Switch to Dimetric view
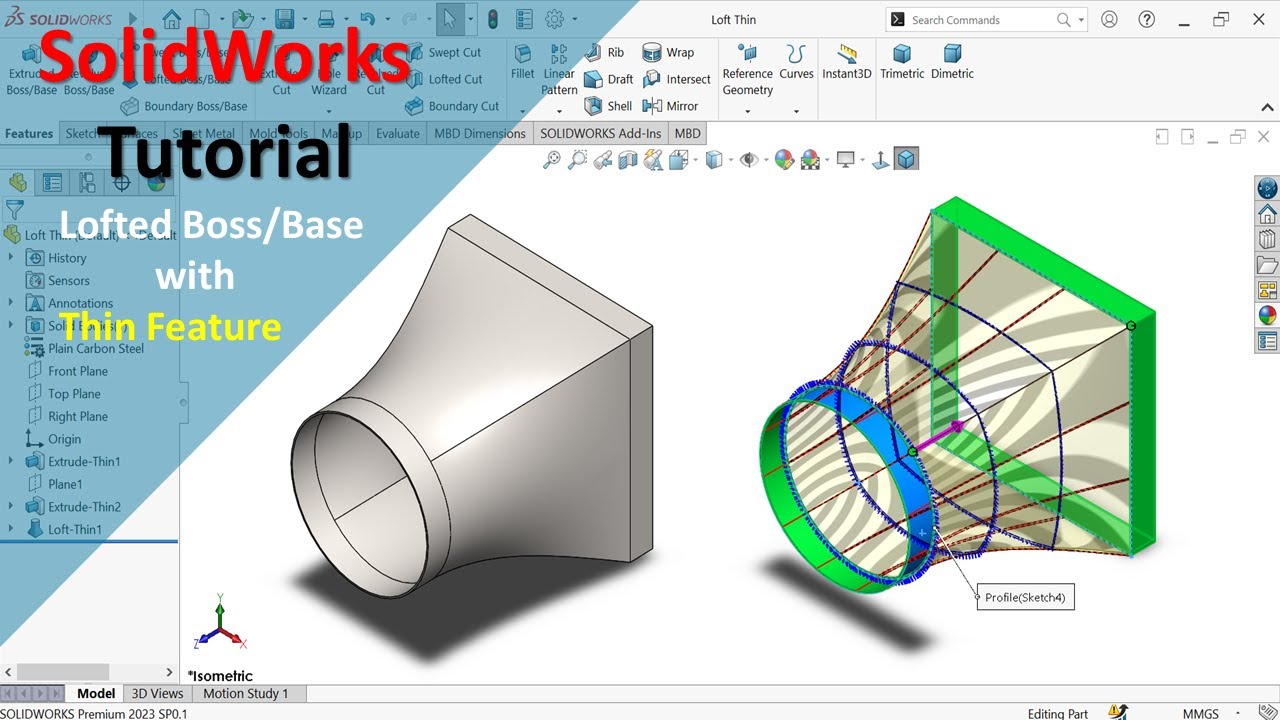This screenshot has width=1280, height=720. pos(952,62)
